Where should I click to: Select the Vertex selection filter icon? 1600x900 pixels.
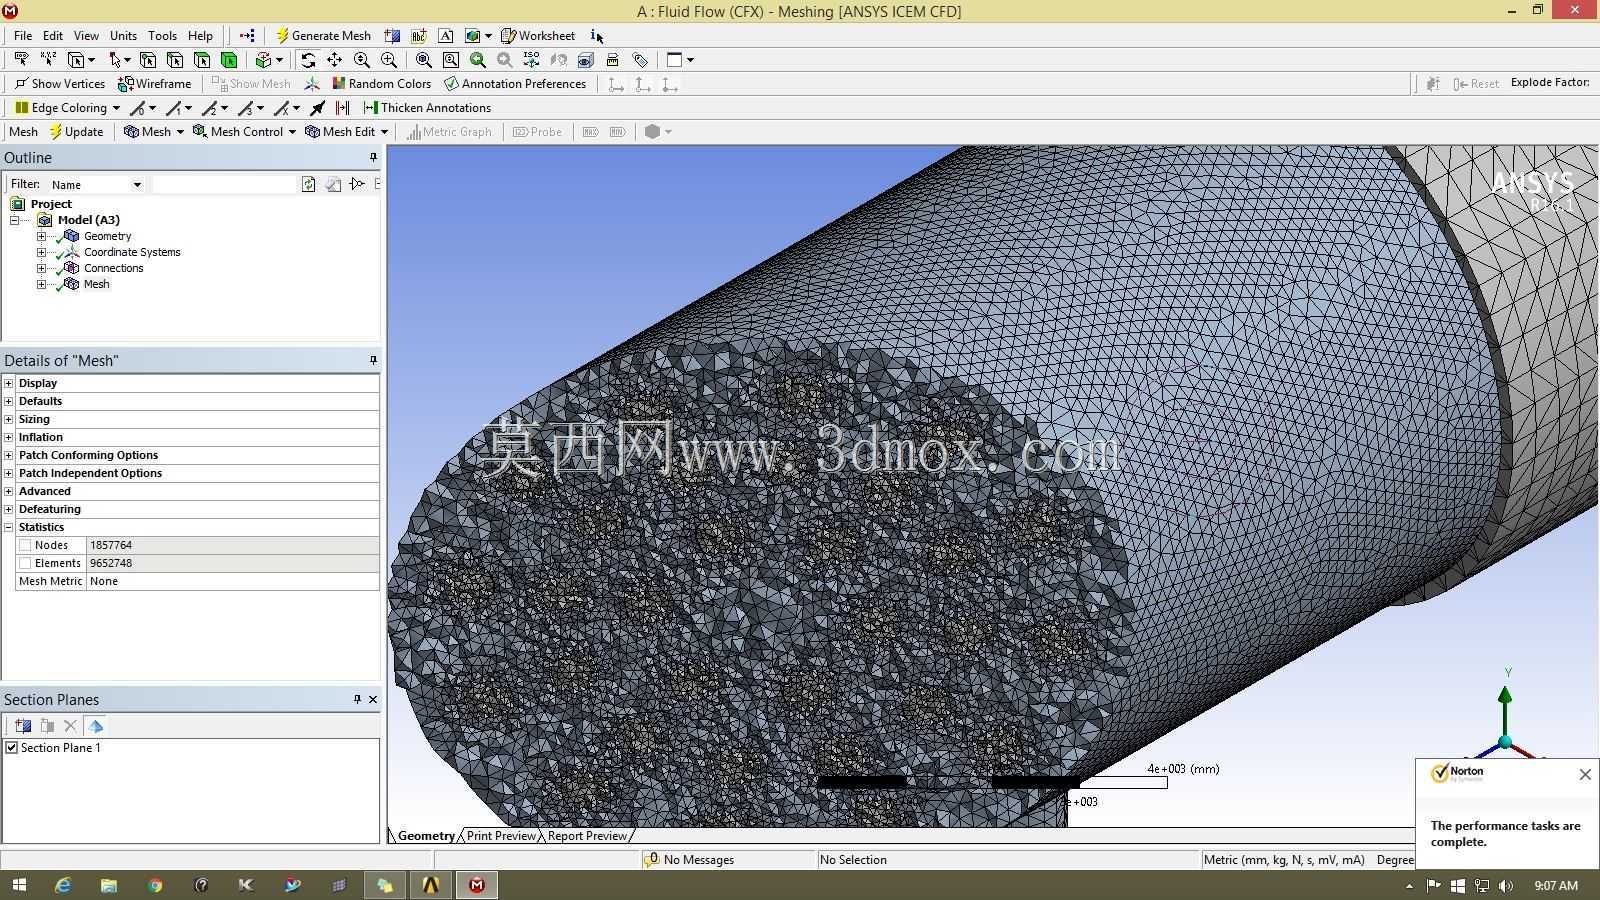[148, 60]
